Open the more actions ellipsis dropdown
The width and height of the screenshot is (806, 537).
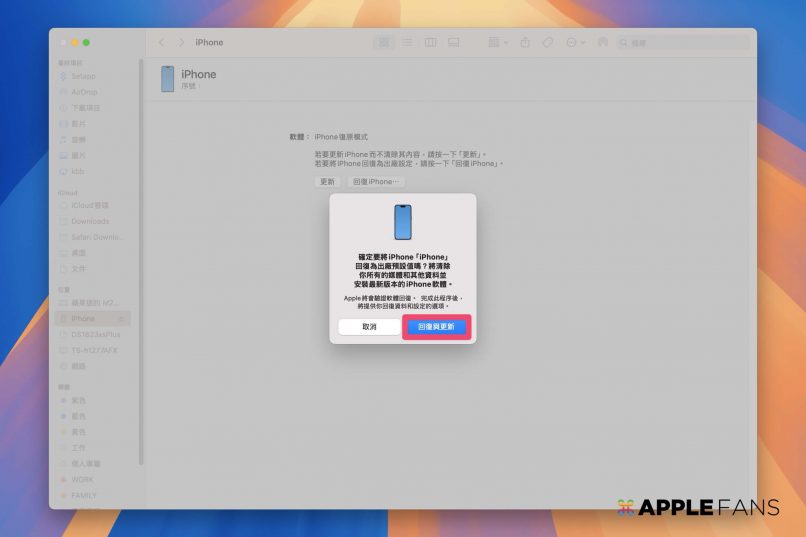[x=575, y=43]
